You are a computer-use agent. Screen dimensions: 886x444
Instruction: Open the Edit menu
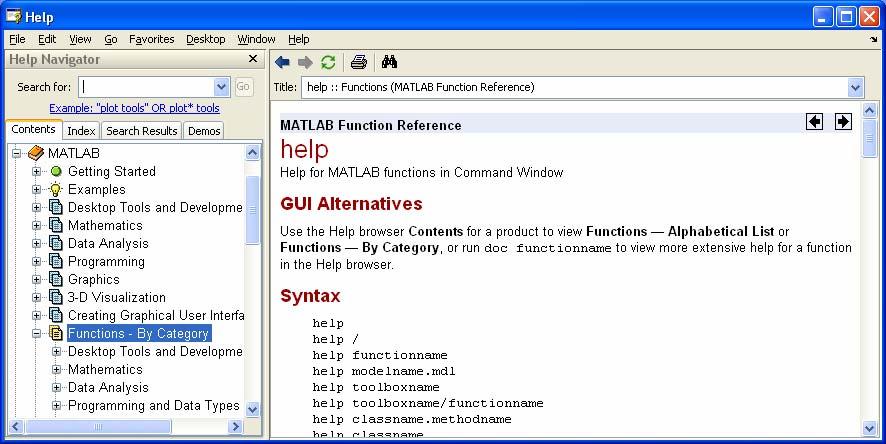tap(47, 39)
